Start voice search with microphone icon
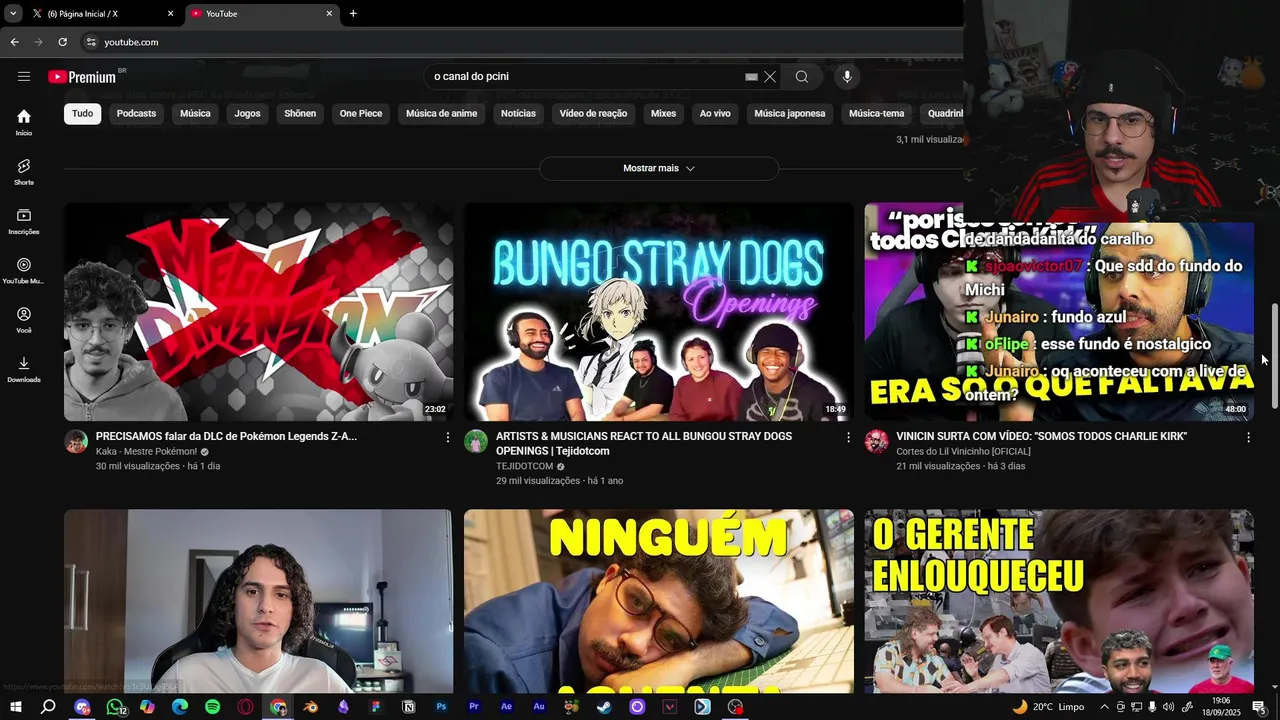Viewport: 1280px width, 720px height. pos(847,76)
